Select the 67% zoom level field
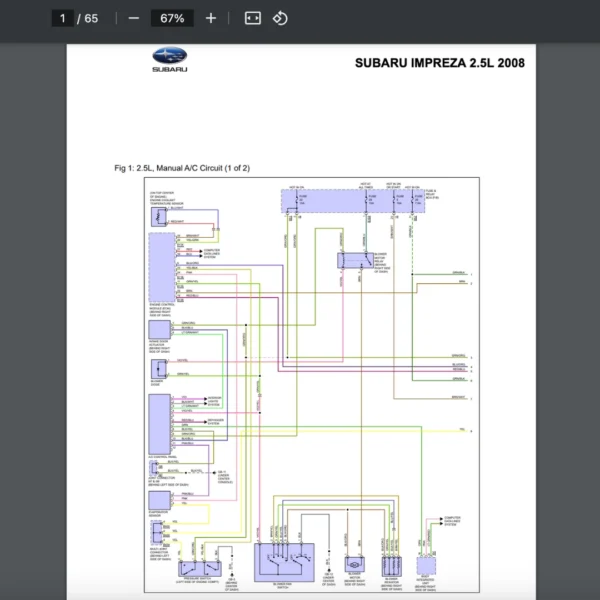Viewport: 600px width, 600px height. click(x=172, y=18)
